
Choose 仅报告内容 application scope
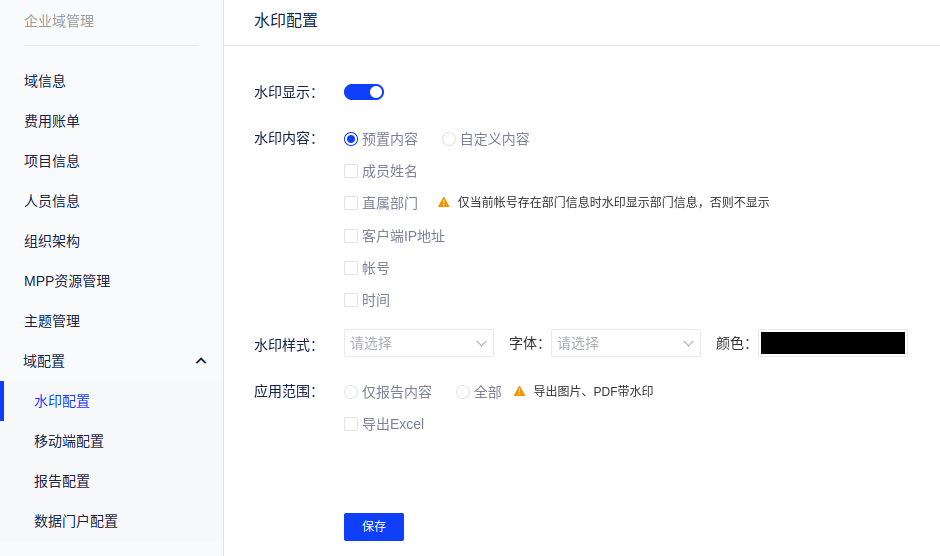click(351, 392)
